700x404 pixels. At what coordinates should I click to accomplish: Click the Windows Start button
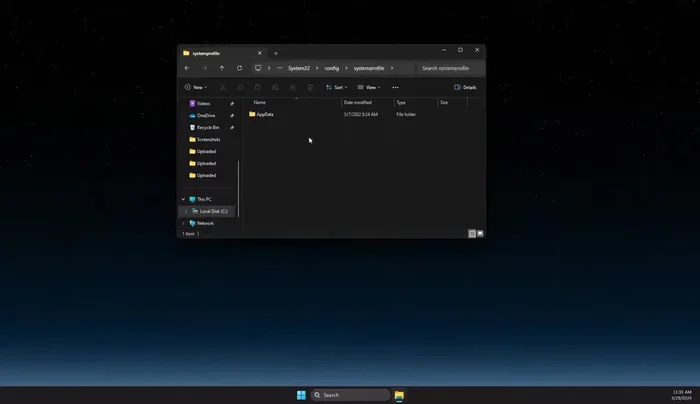click(x=301, y=395)
